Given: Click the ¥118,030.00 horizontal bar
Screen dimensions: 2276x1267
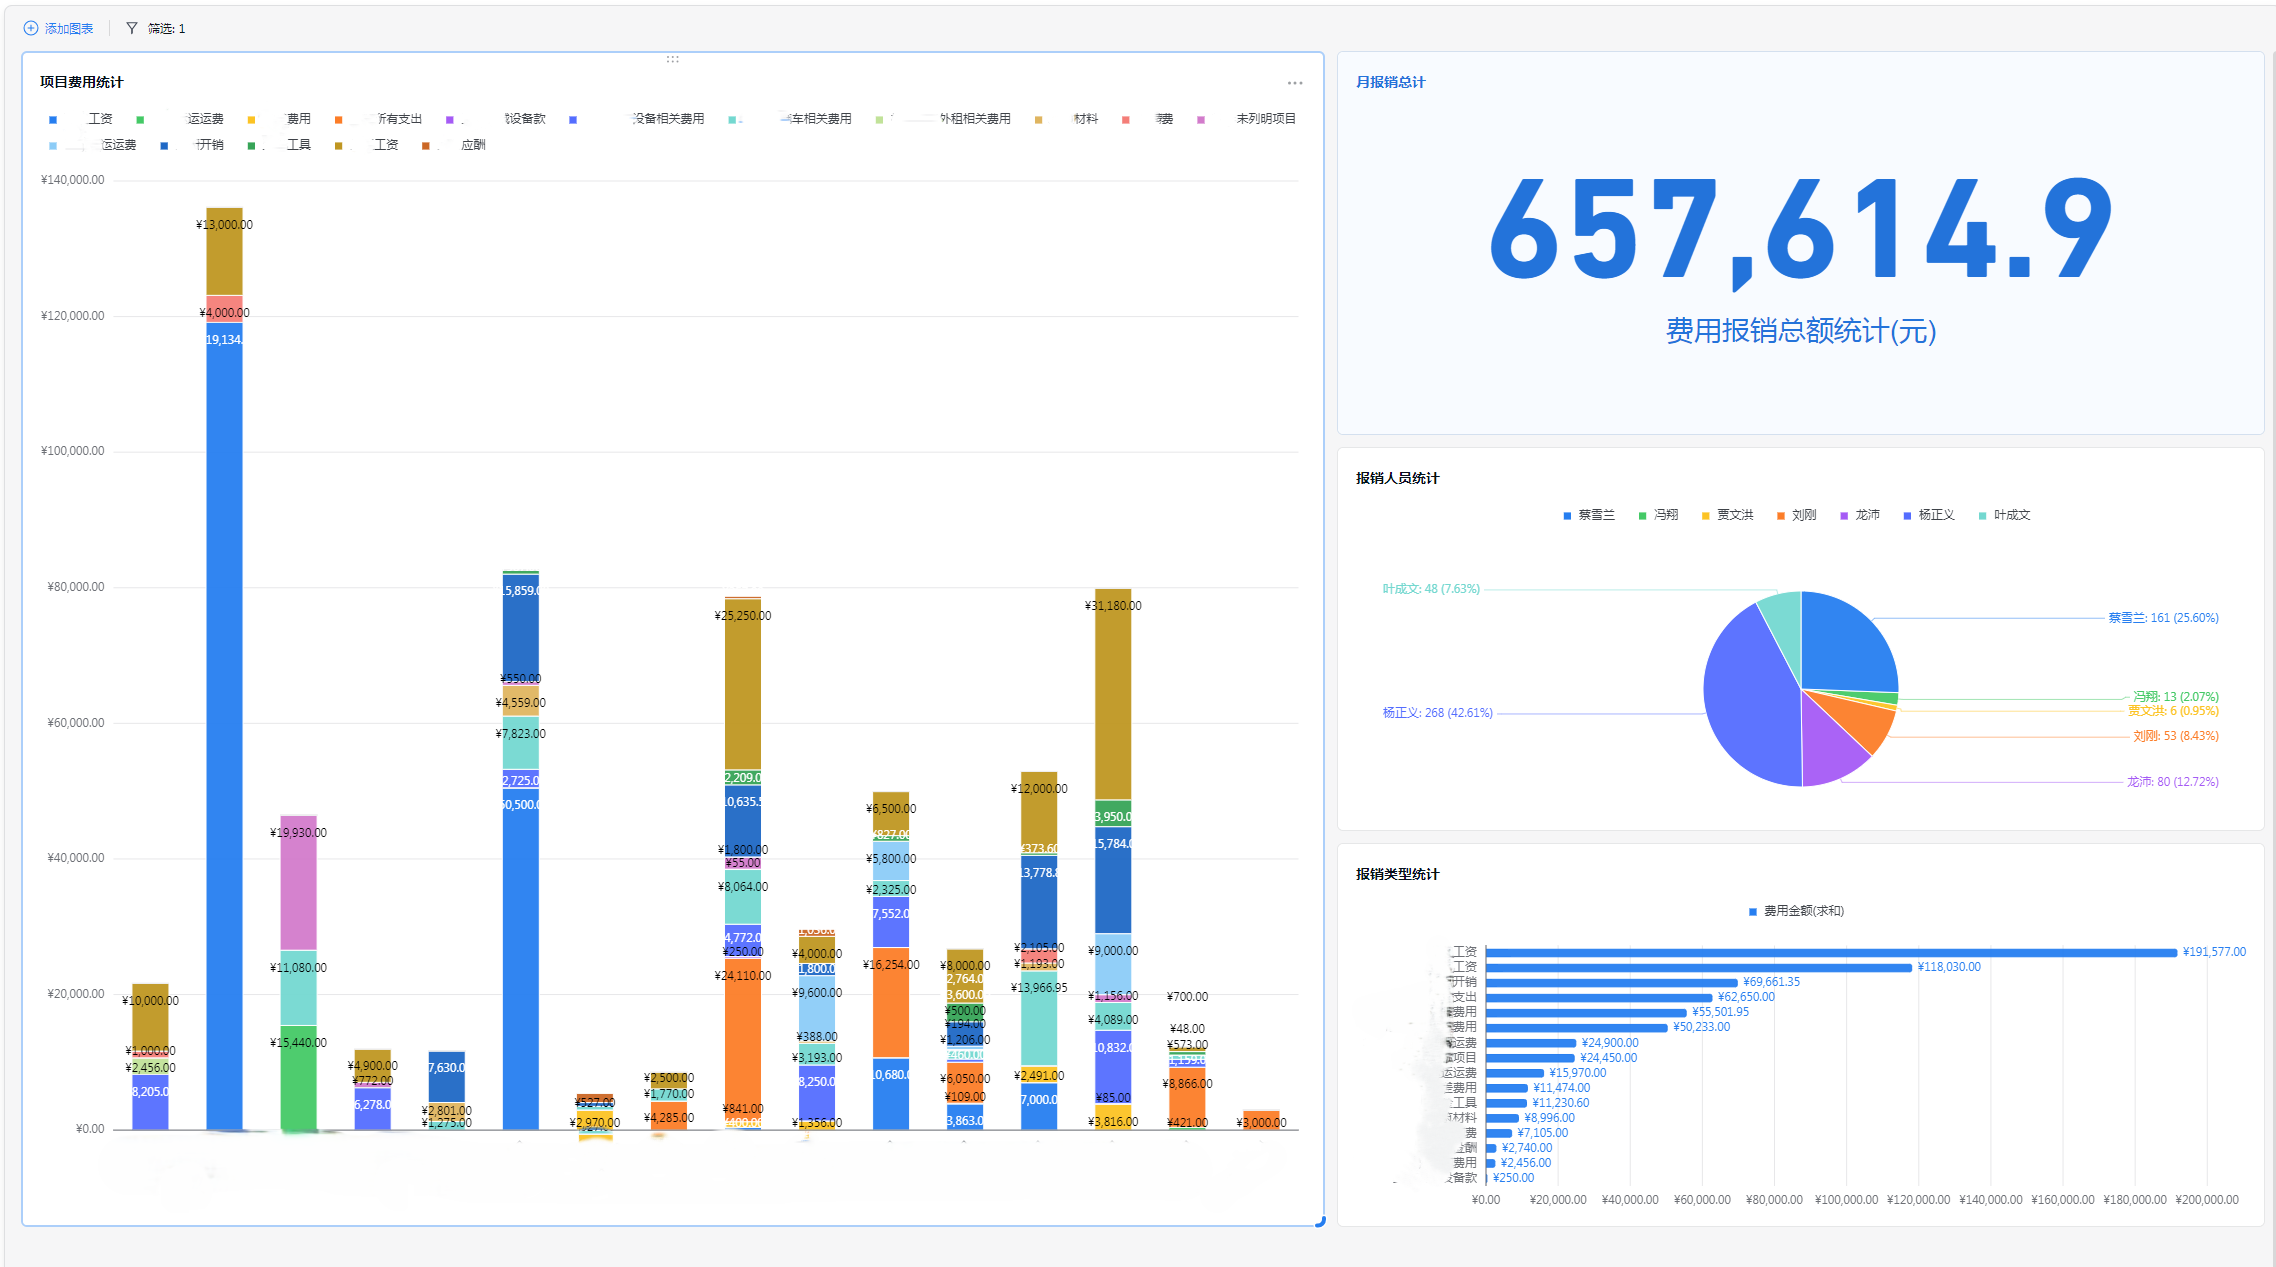Looking at the screenshot, I should coord(1700,967).
